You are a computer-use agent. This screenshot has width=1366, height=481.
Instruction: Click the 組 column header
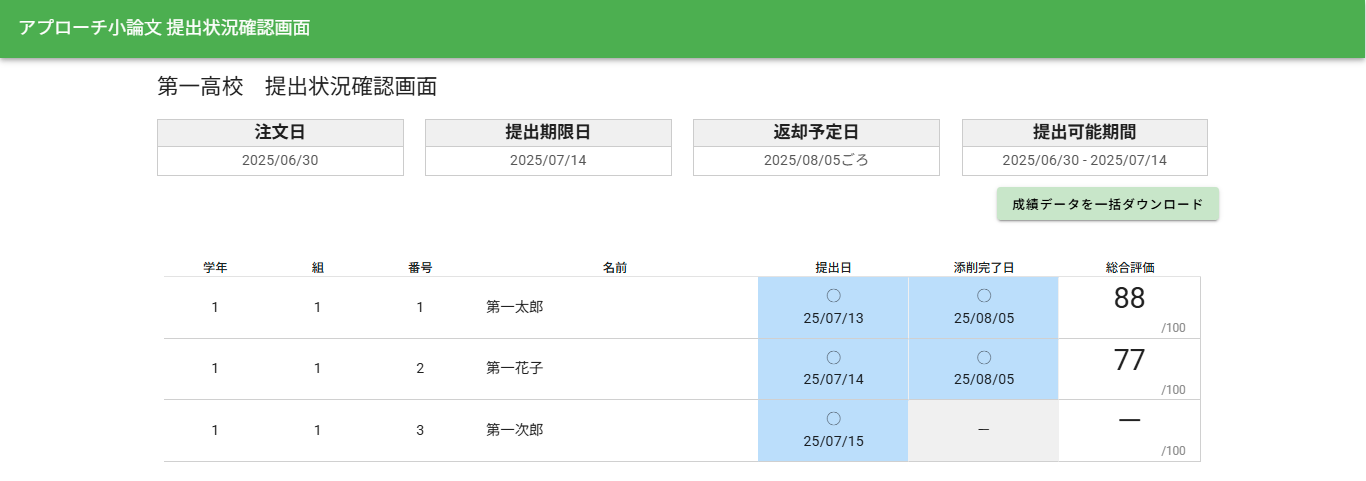317,268
